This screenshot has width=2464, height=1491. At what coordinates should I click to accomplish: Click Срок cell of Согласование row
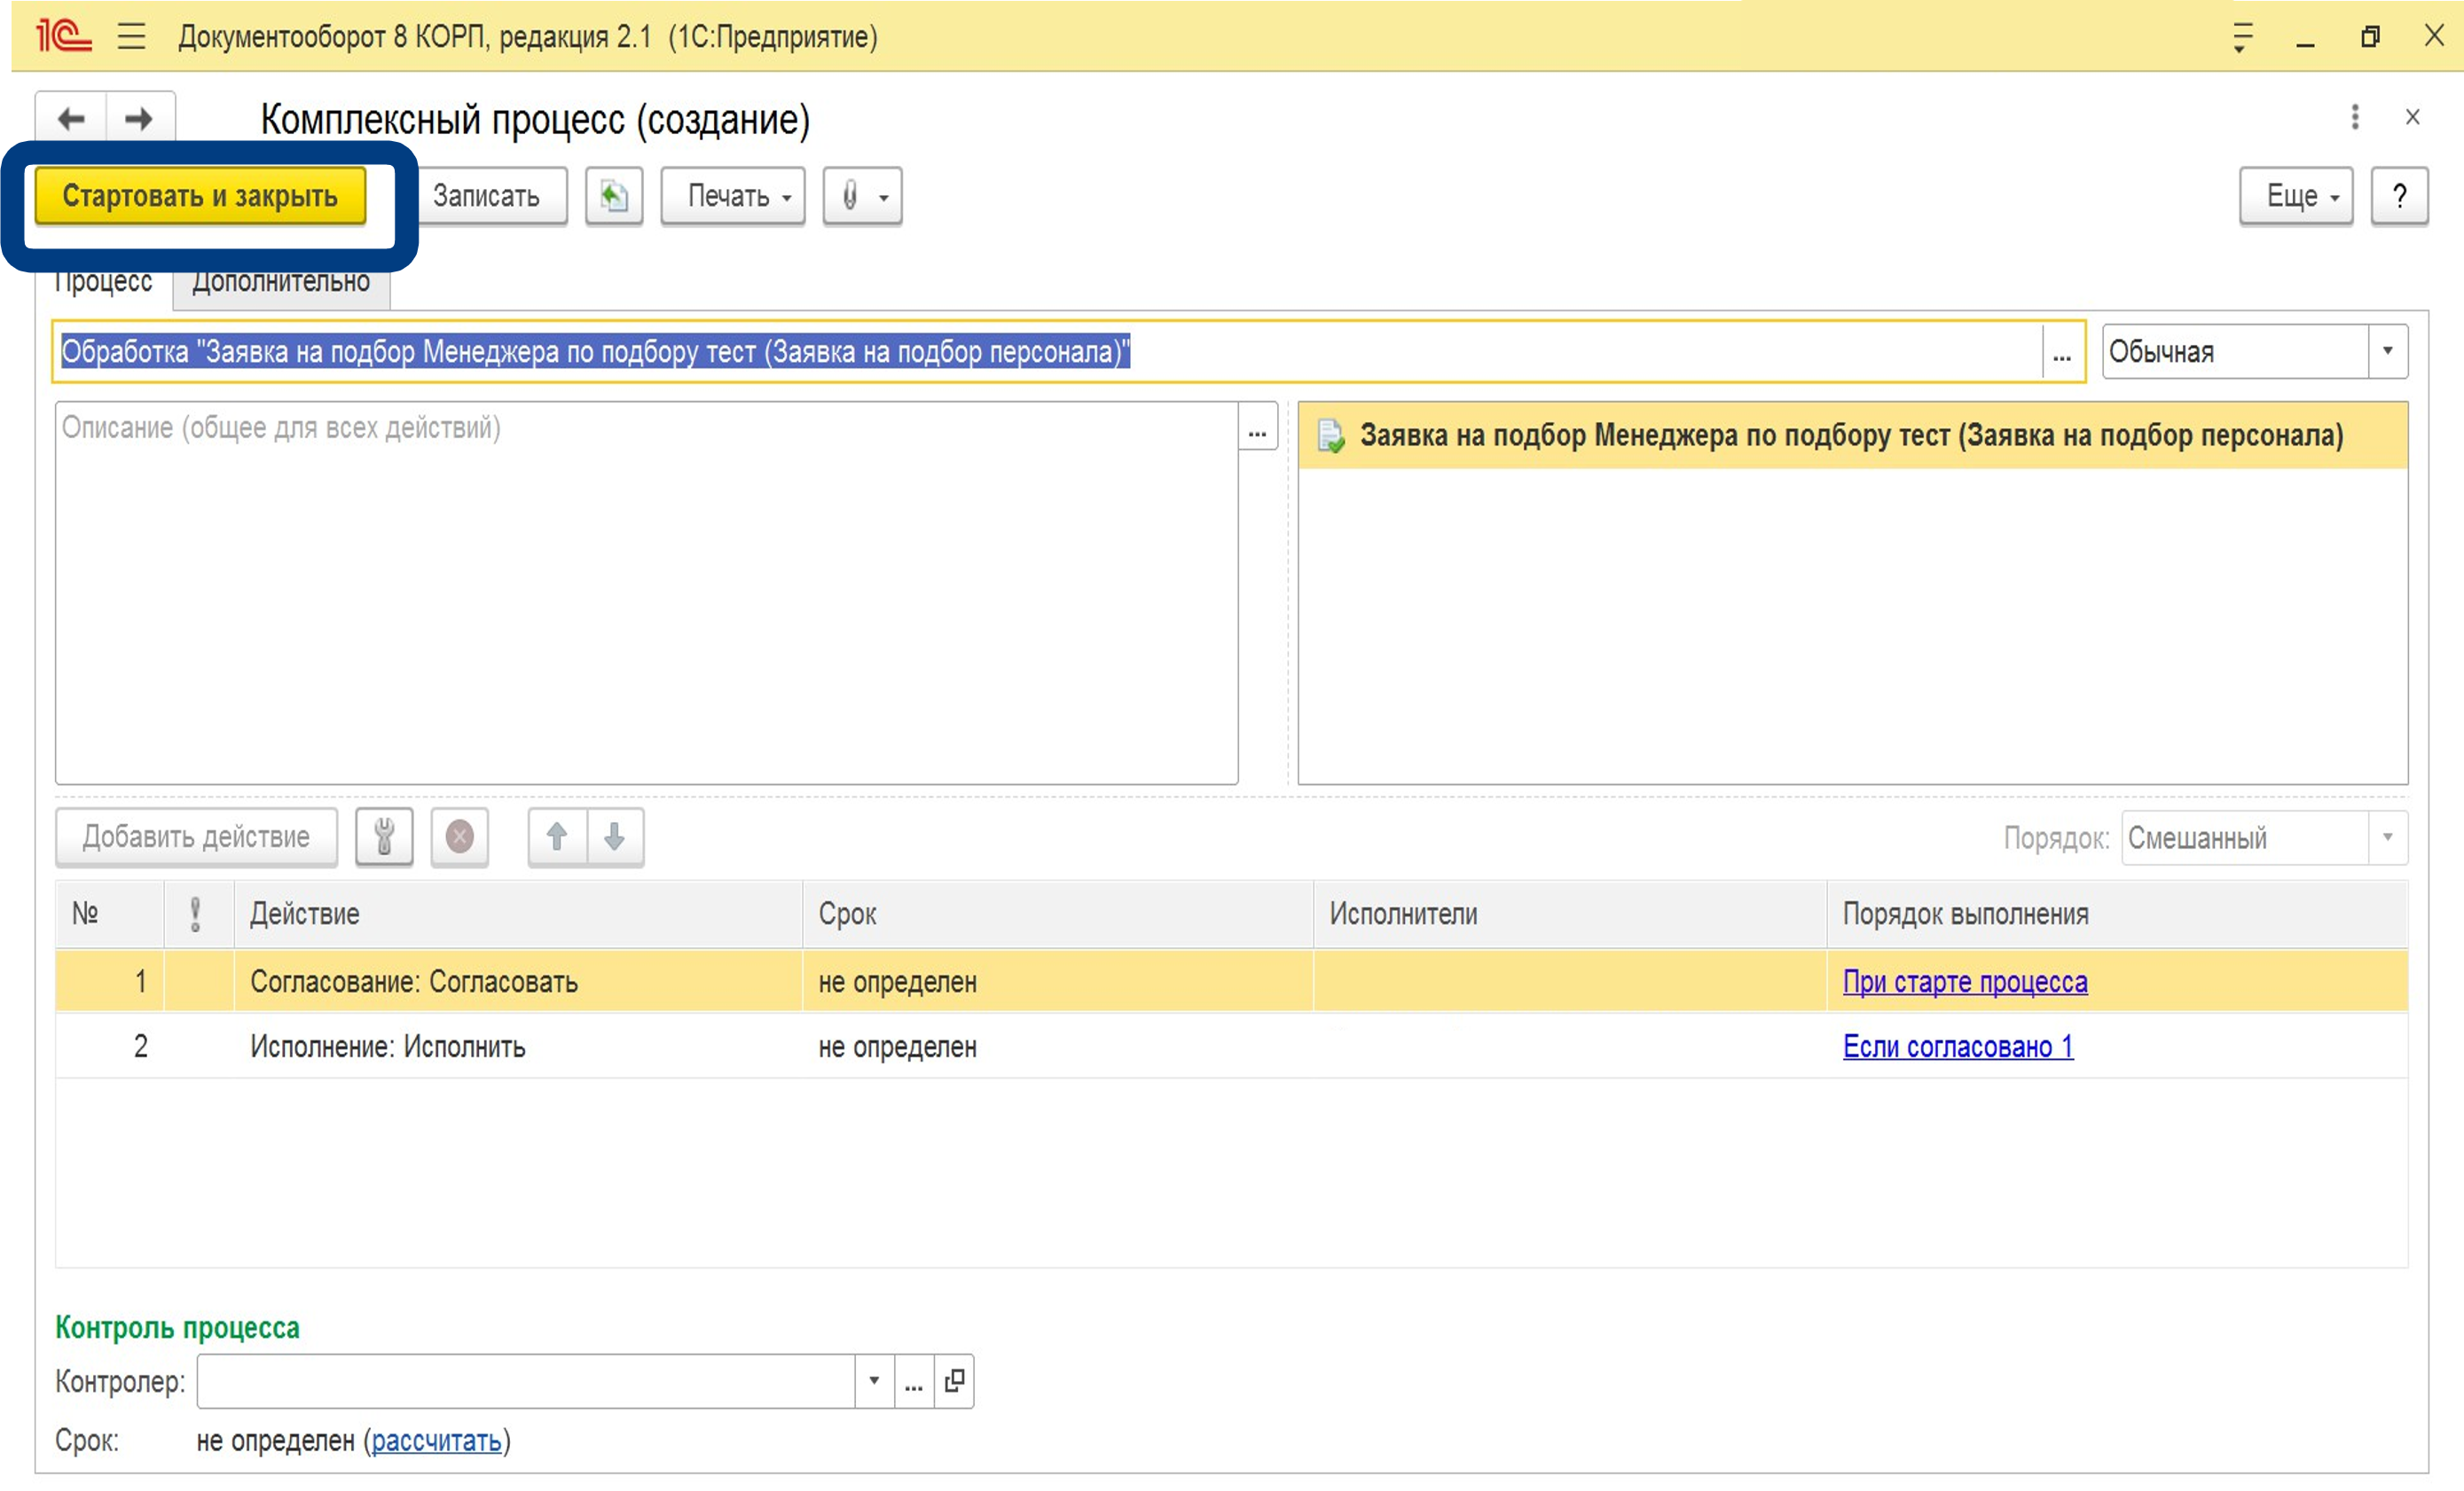1058,982
